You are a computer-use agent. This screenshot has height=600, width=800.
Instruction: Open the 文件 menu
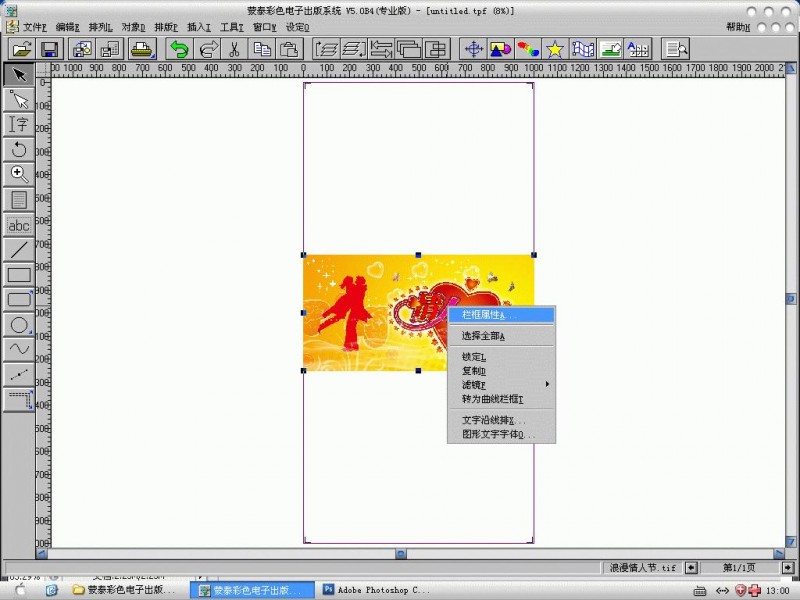click(x=35, y=27)
